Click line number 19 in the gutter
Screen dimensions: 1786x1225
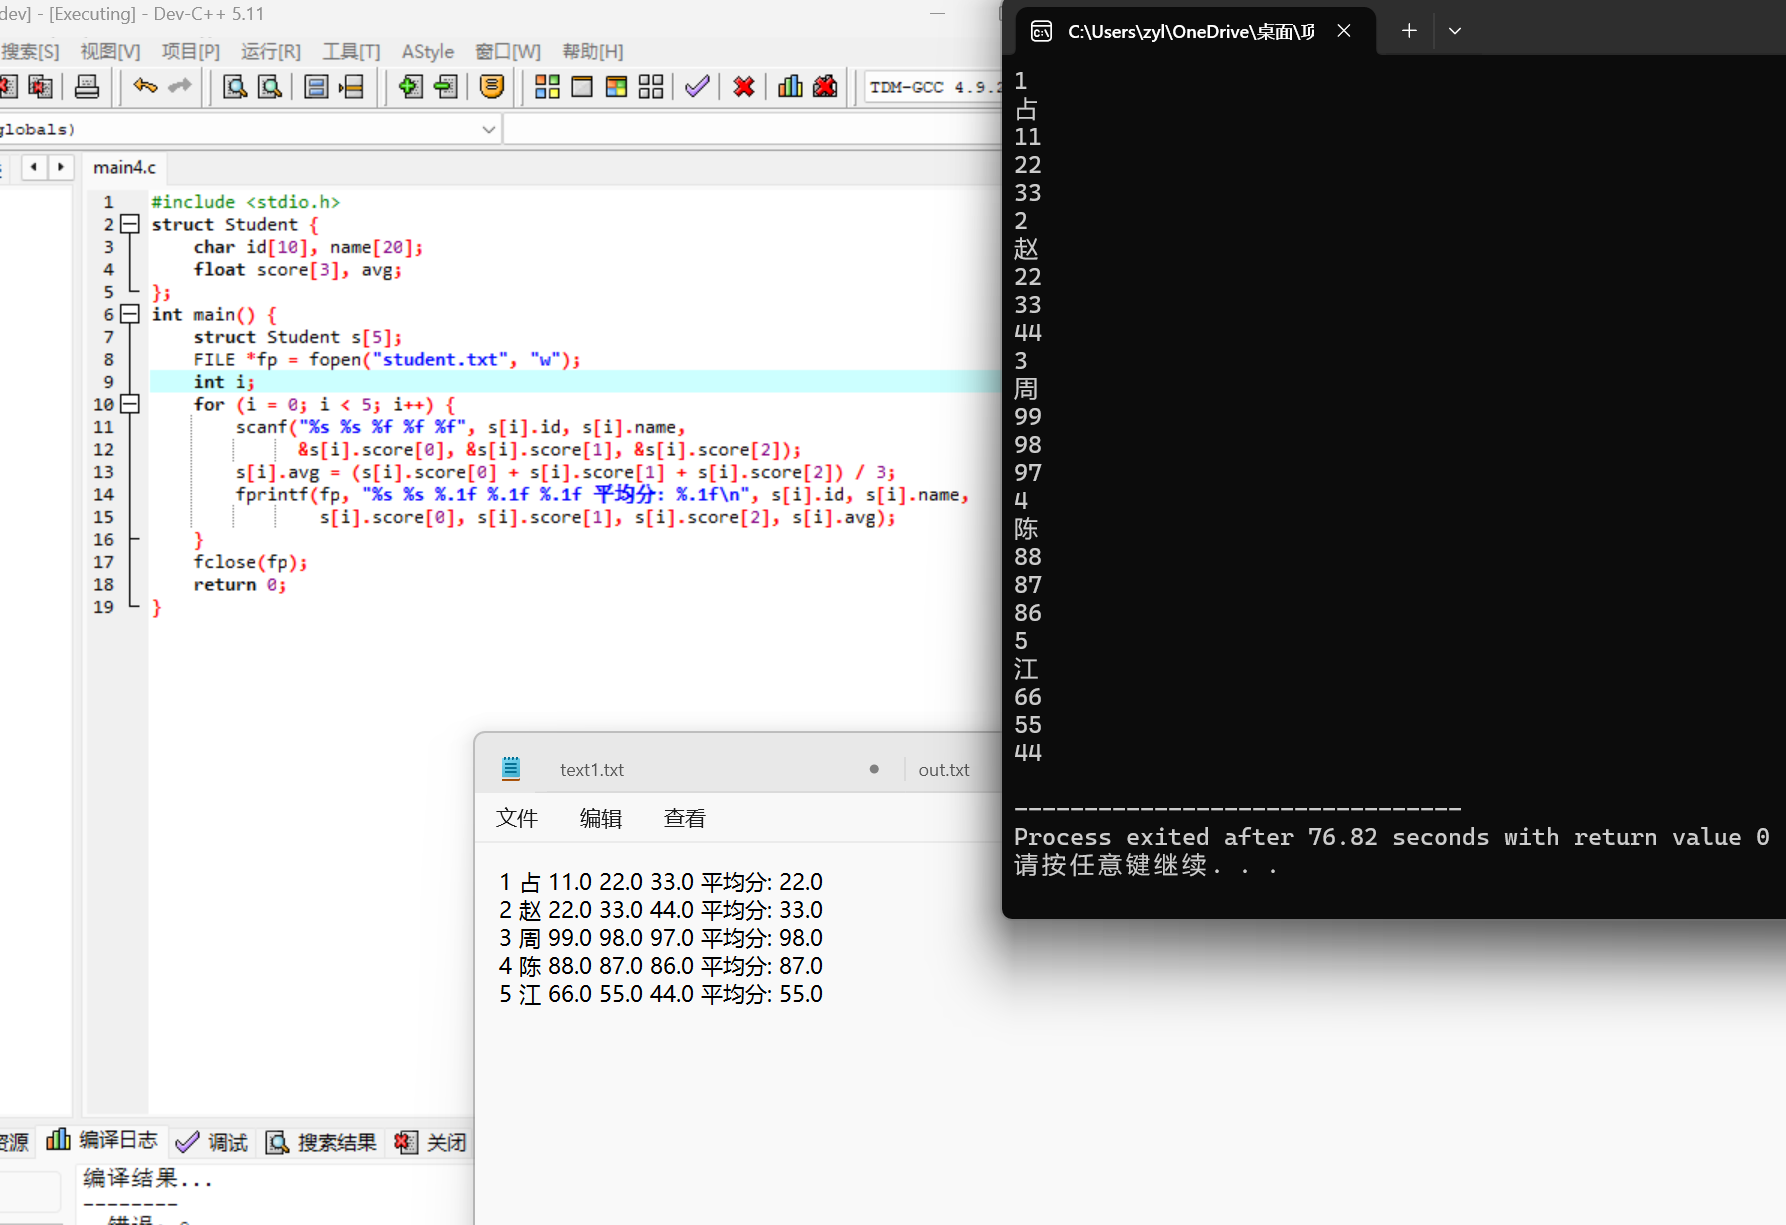coord(103,607)
